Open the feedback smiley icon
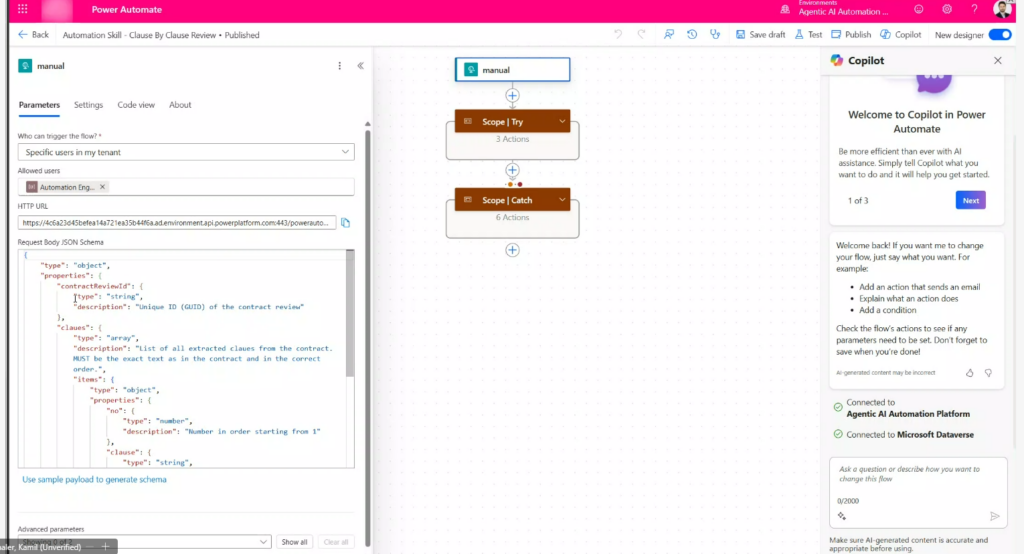The width and height of the screenshot is (1024, 554). (919, 9)
